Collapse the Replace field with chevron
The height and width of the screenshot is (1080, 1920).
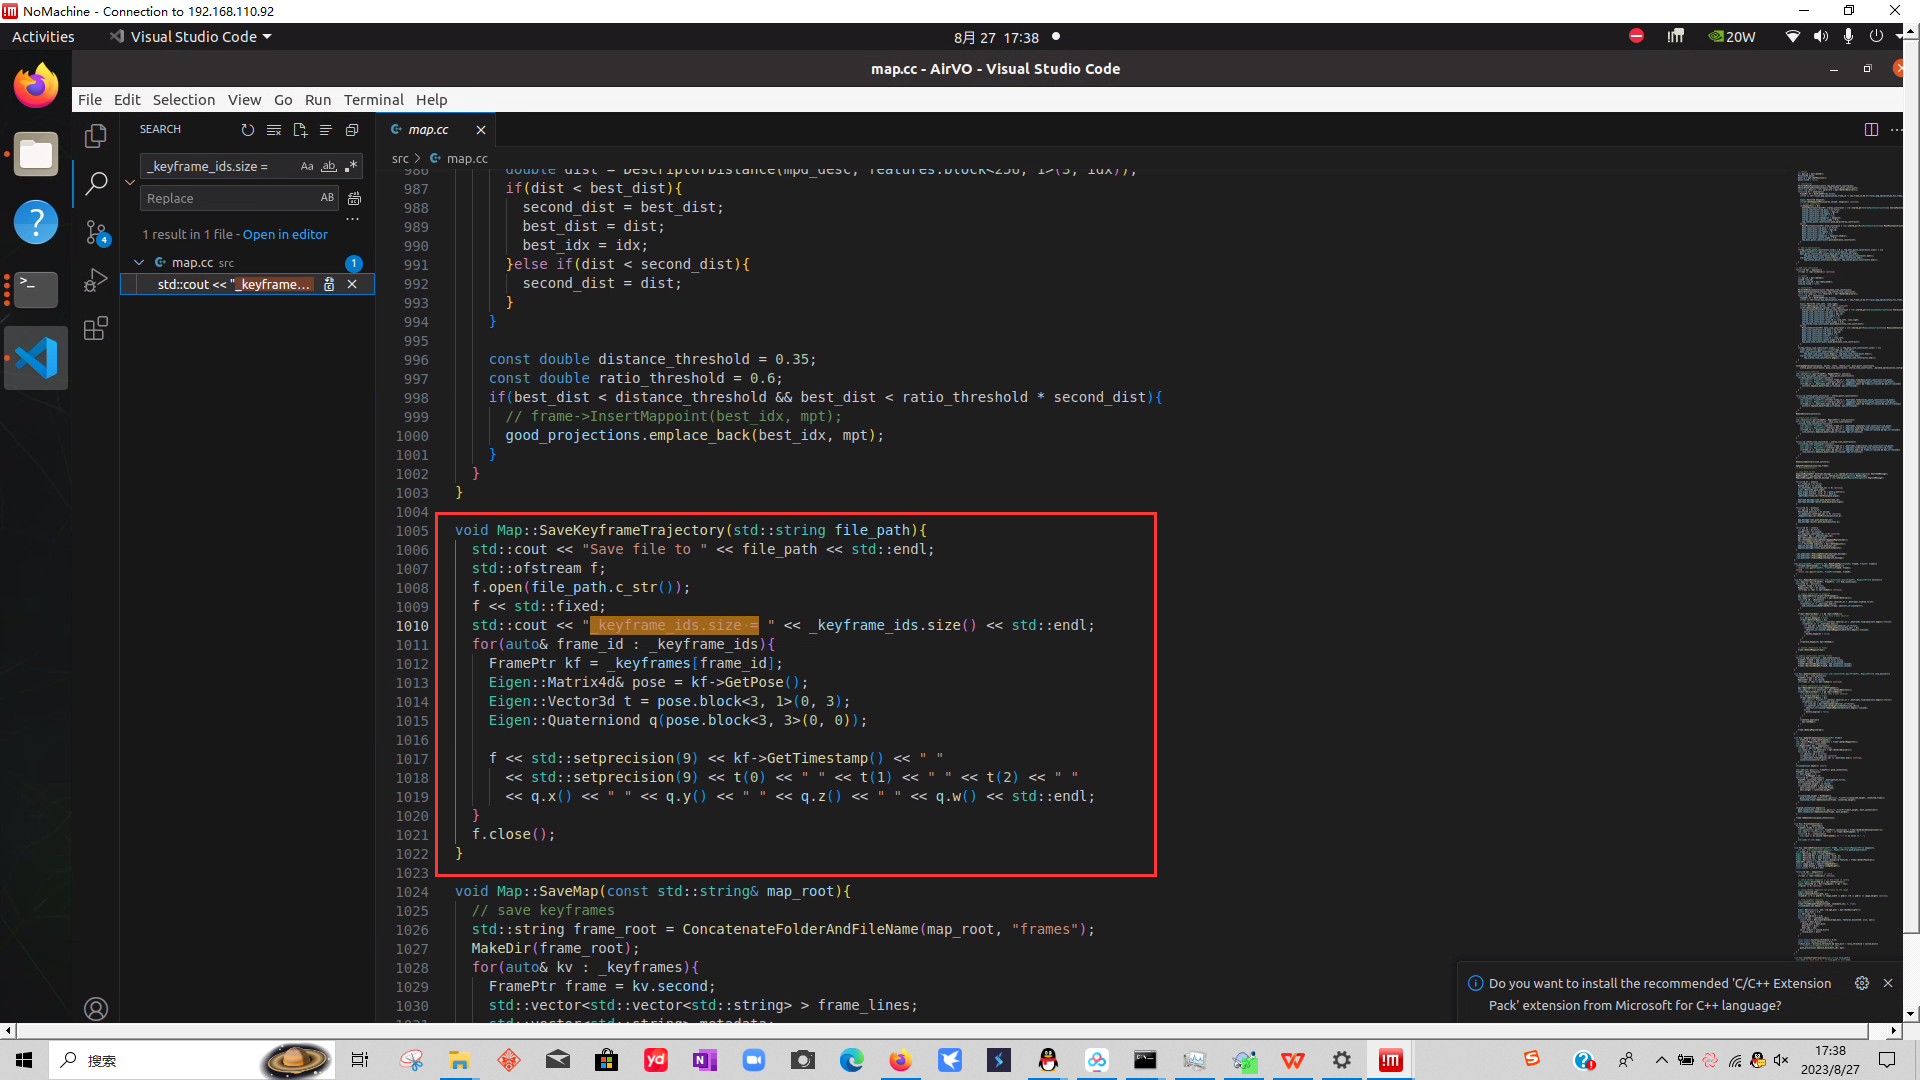130,182
